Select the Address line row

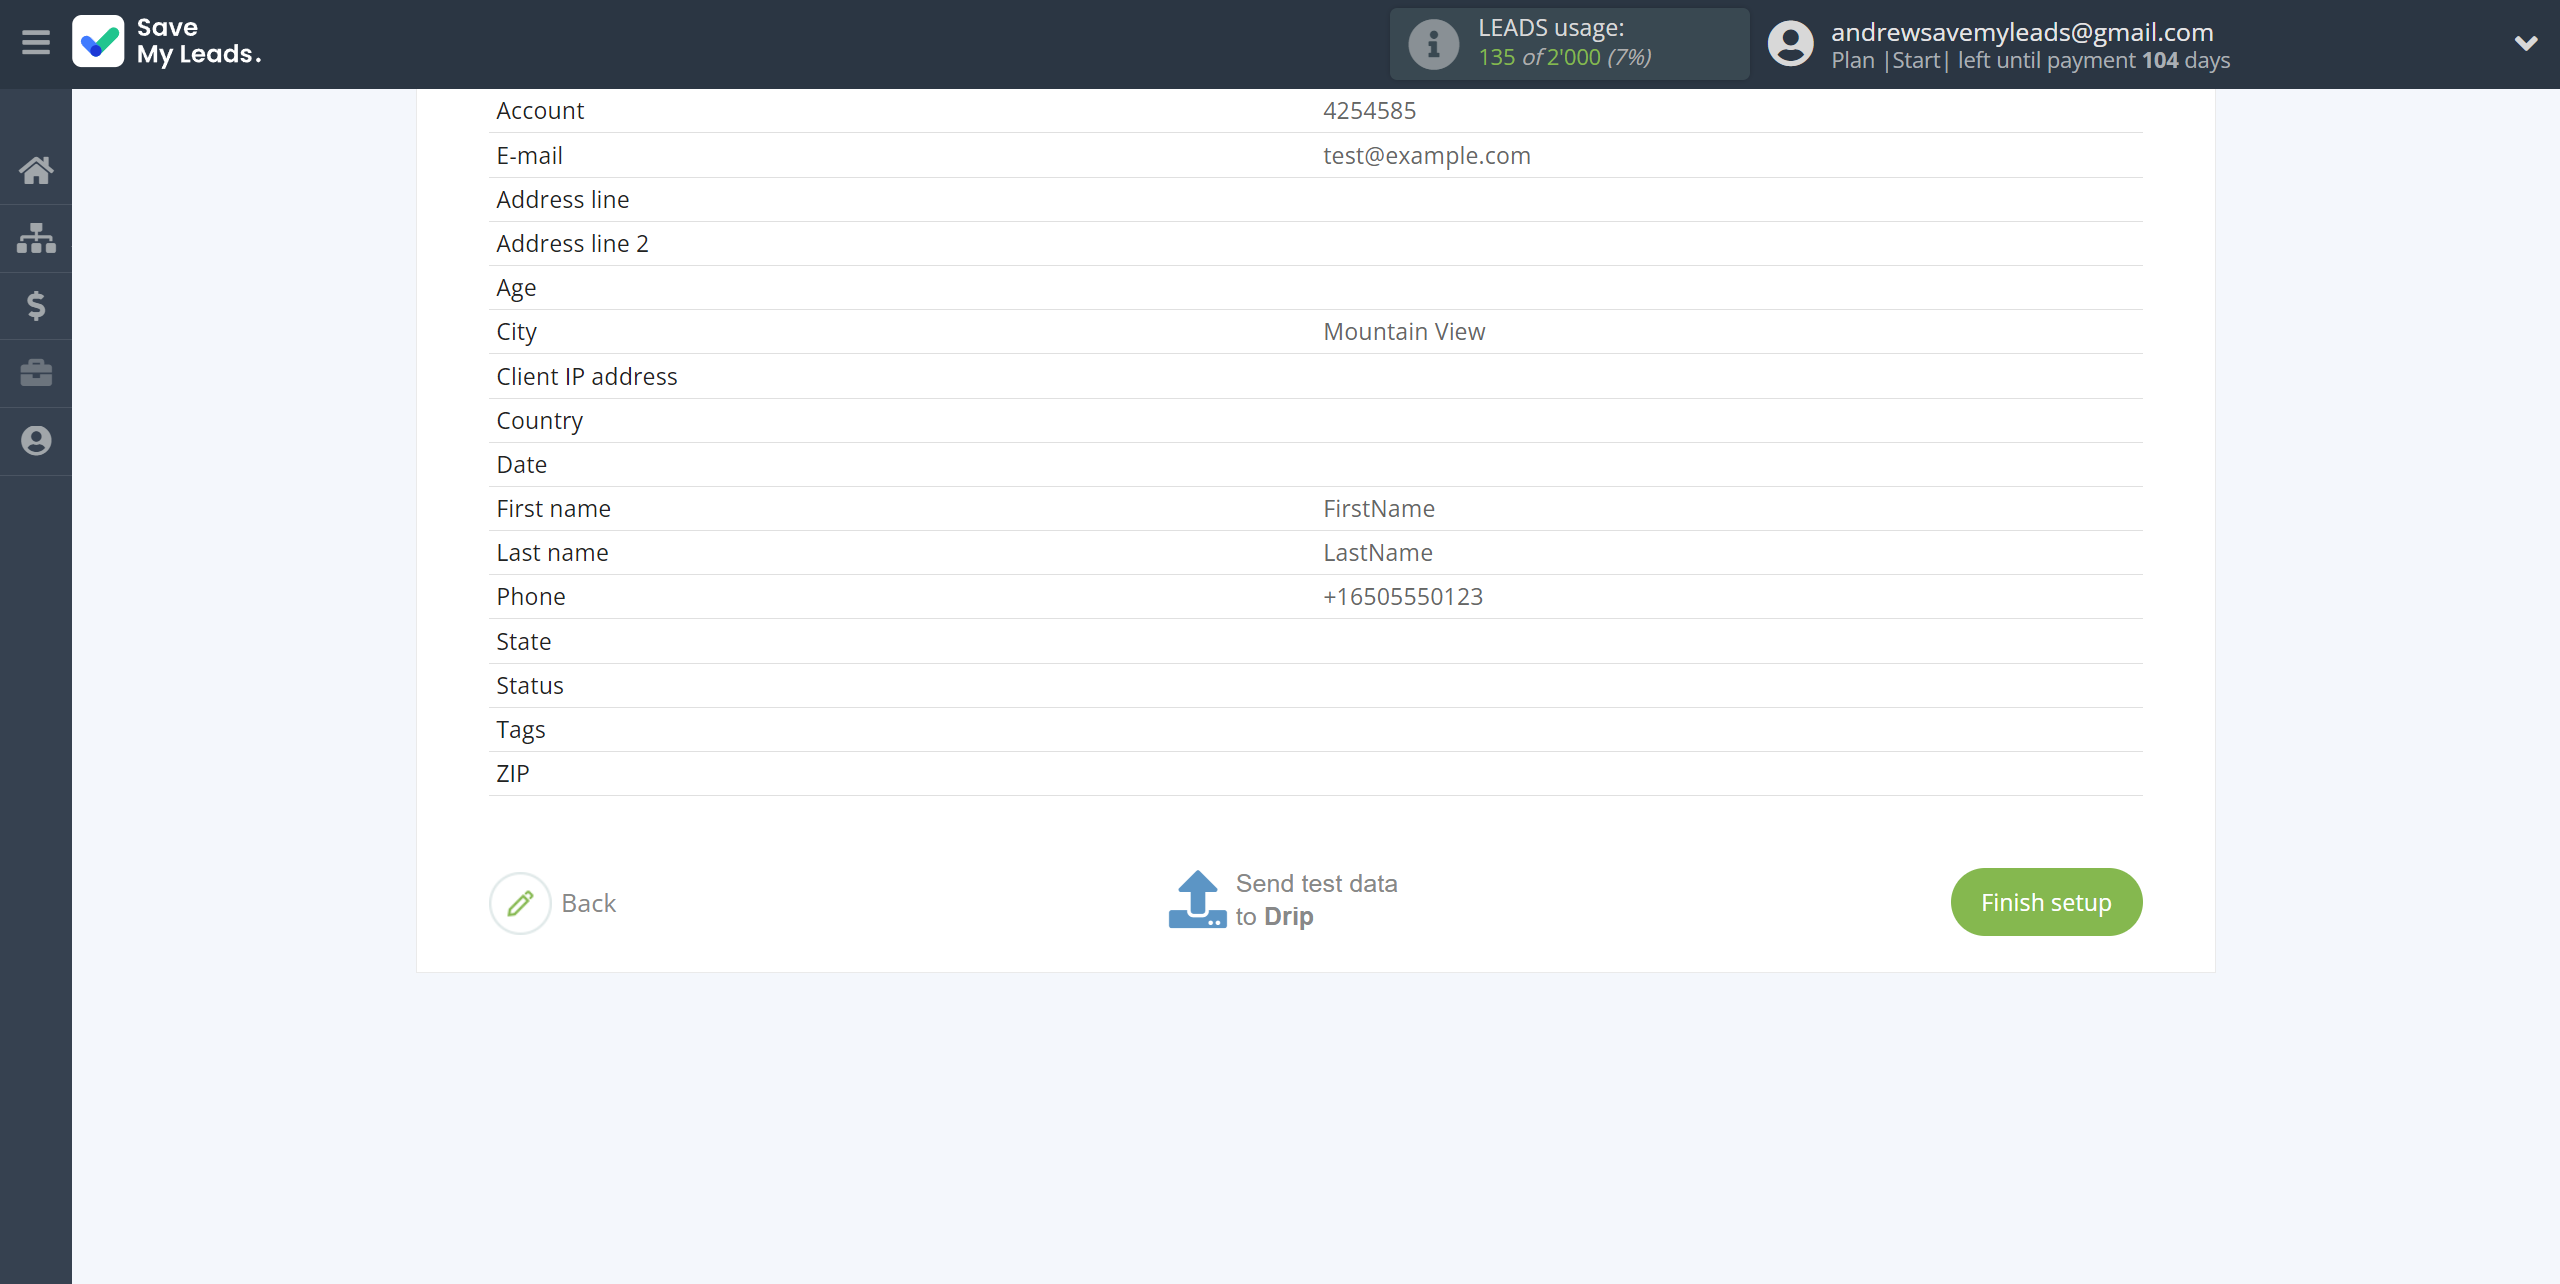coord(1315,199)
